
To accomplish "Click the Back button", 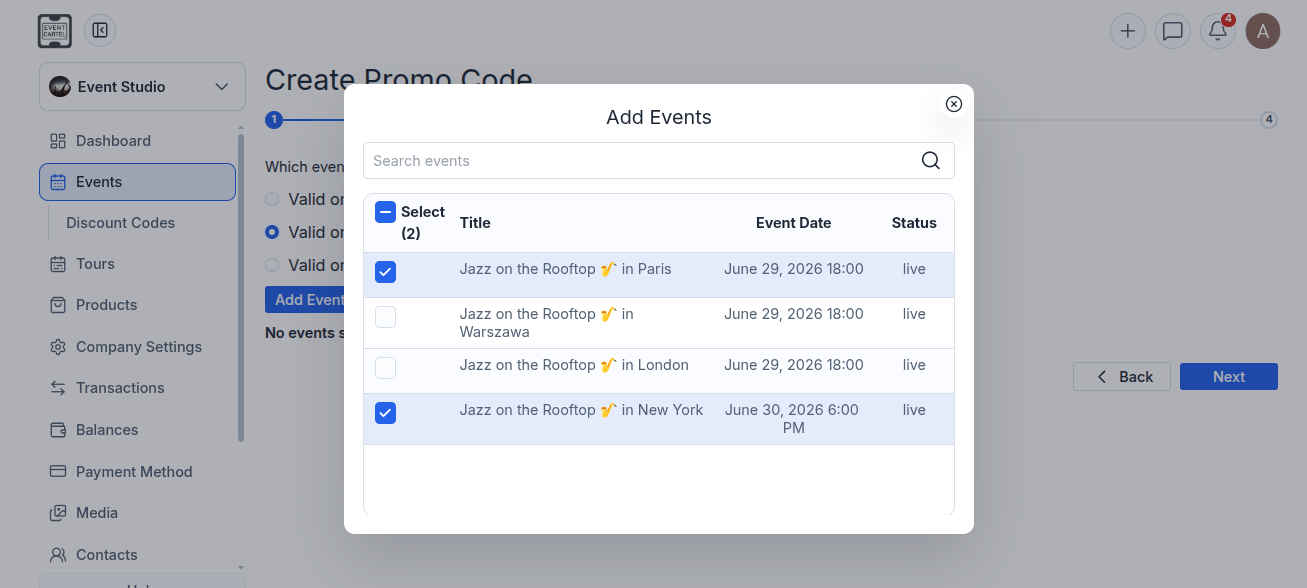I will [1122, 377].
